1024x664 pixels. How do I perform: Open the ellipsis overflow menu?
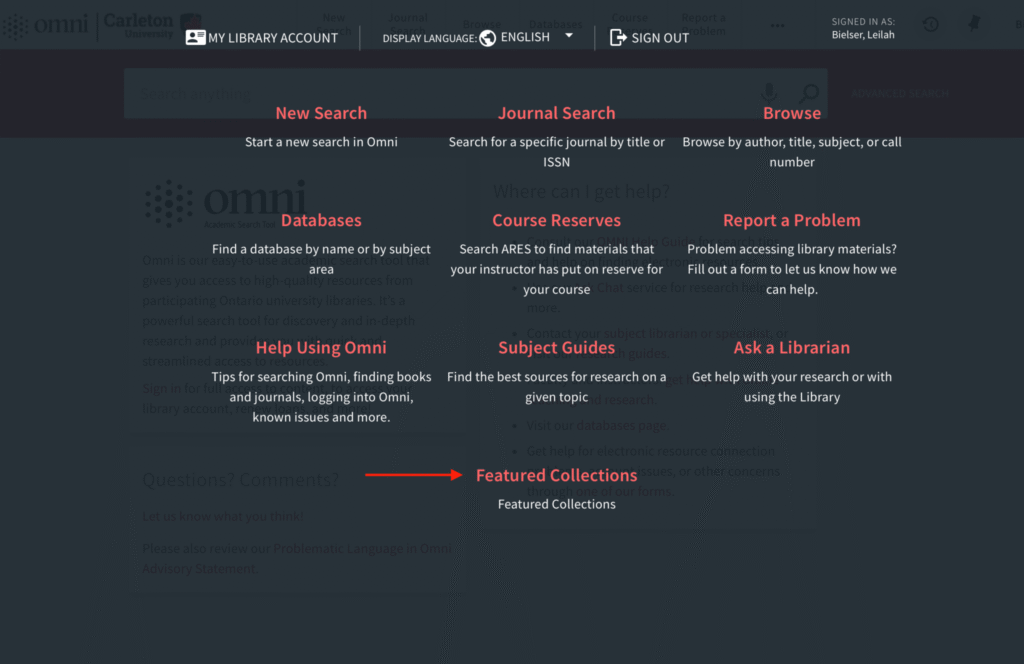tap(777, 27)
